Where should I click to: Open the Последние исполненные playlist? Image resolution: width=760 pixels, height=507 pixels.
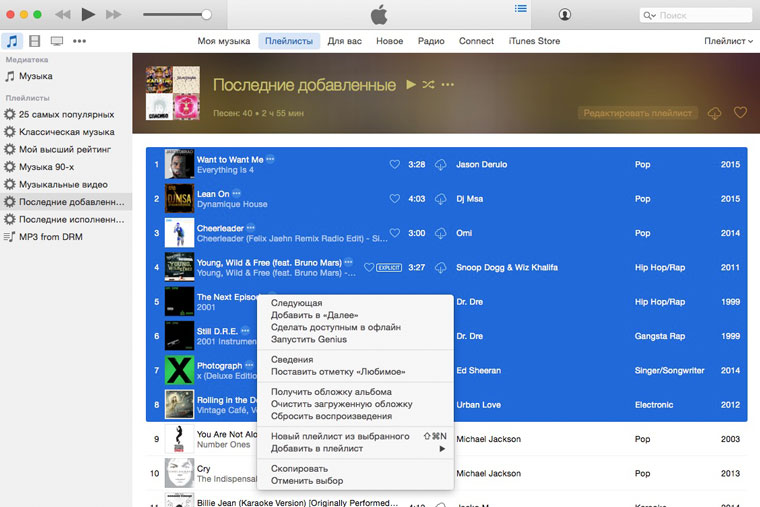coord(66,219)
